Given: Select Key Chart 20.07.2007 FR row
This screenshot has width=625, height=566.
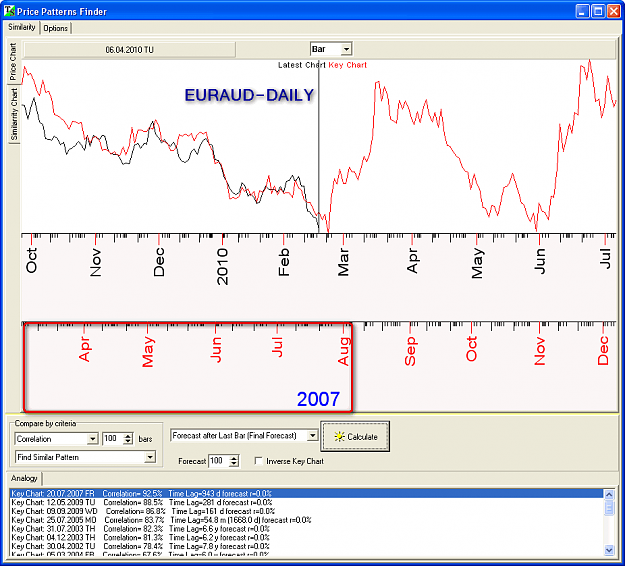Looking at the screenshot, I should click(306, 493).
